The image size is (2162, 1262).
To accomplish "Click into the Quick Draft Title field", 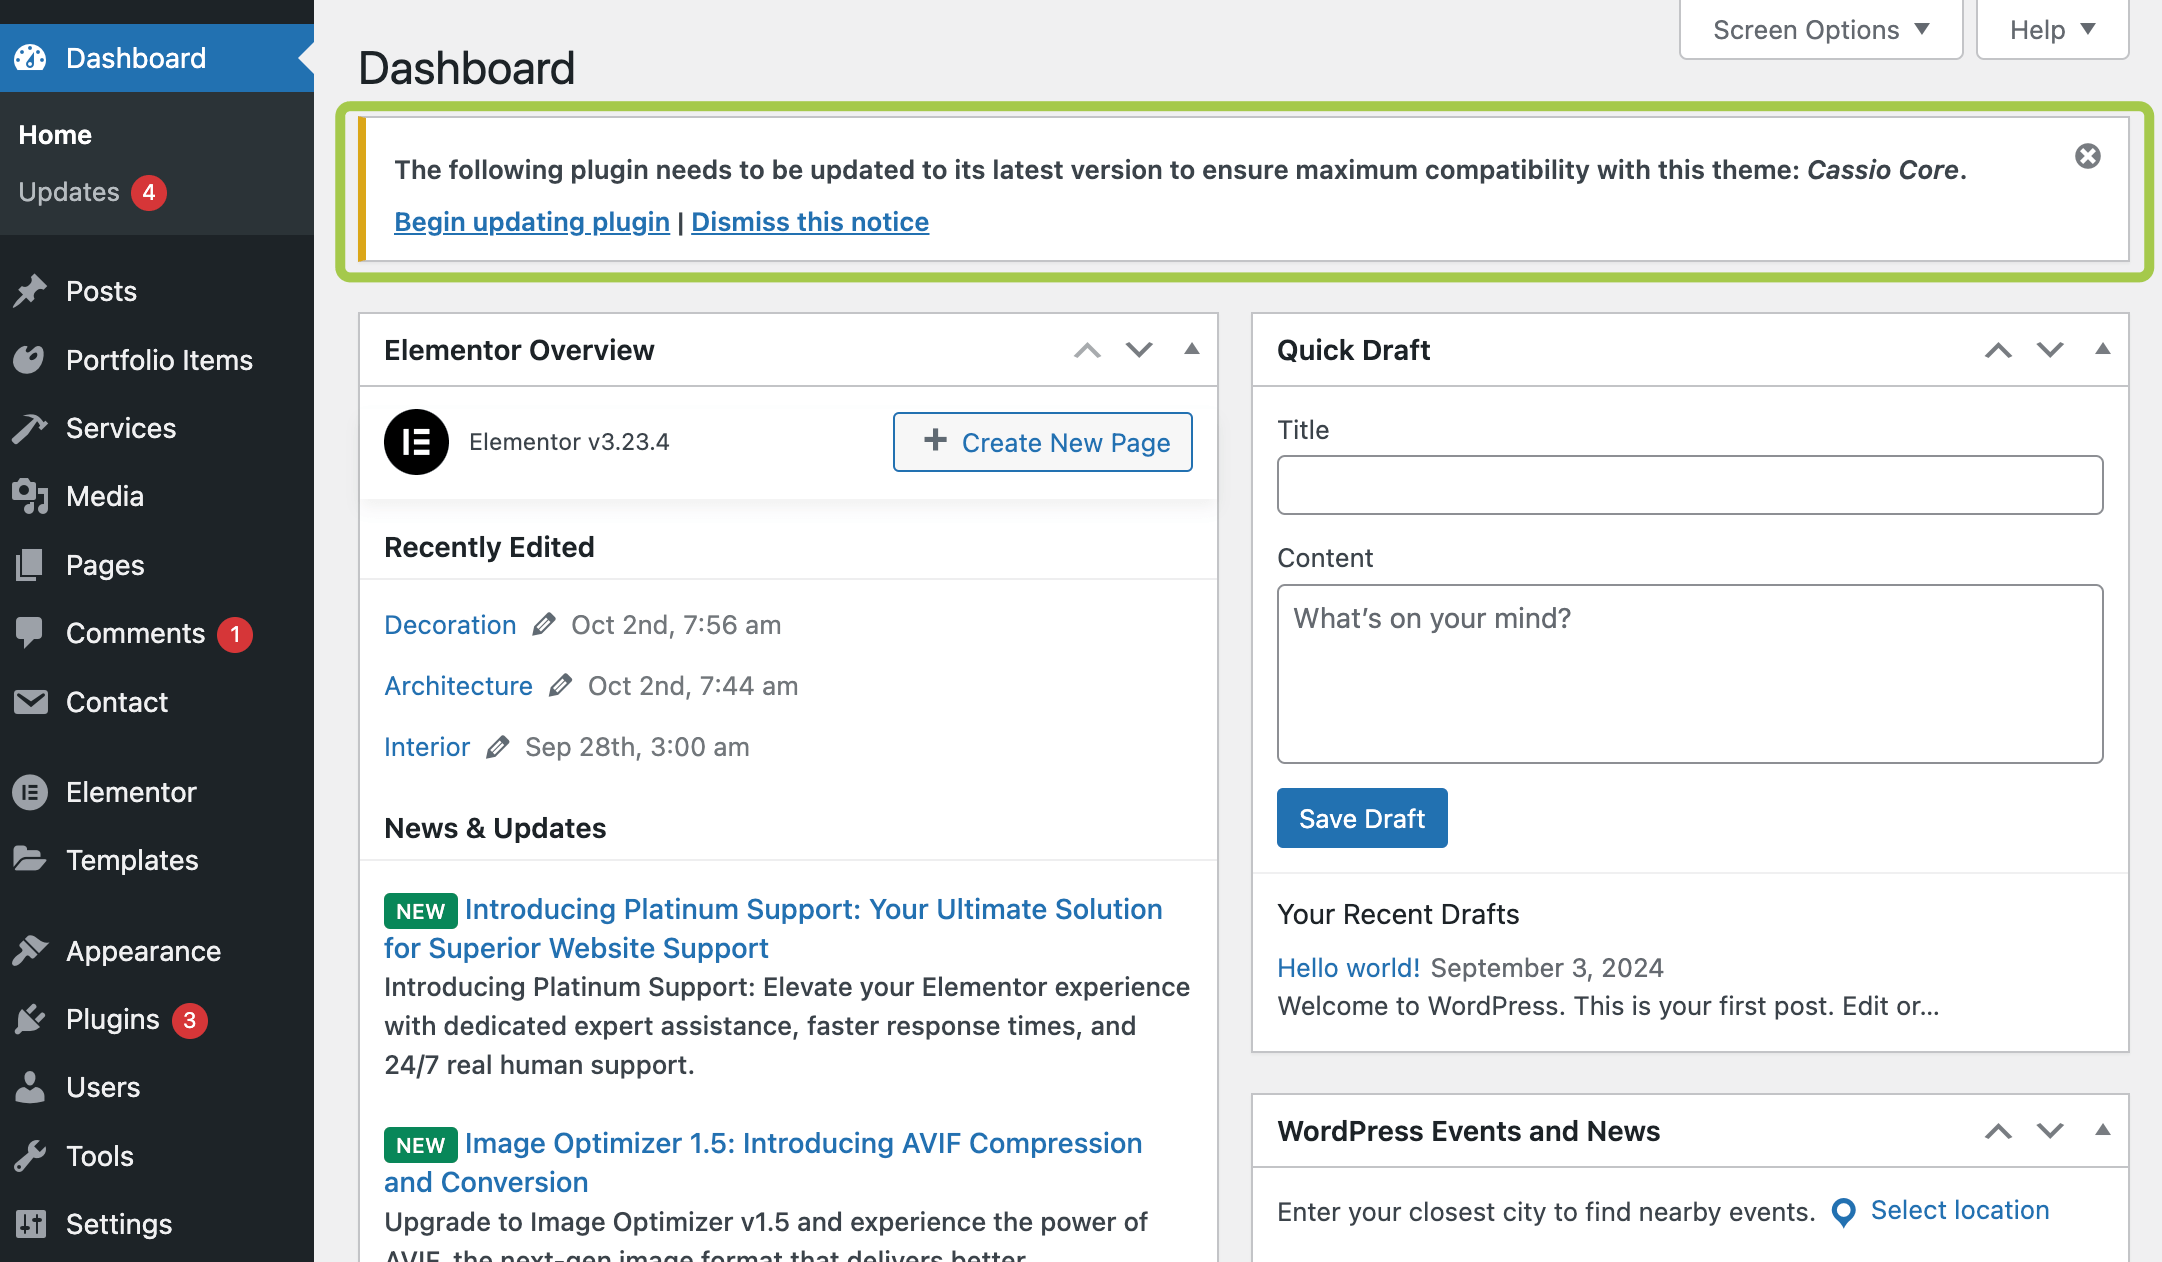I will tap(1689, 485).
